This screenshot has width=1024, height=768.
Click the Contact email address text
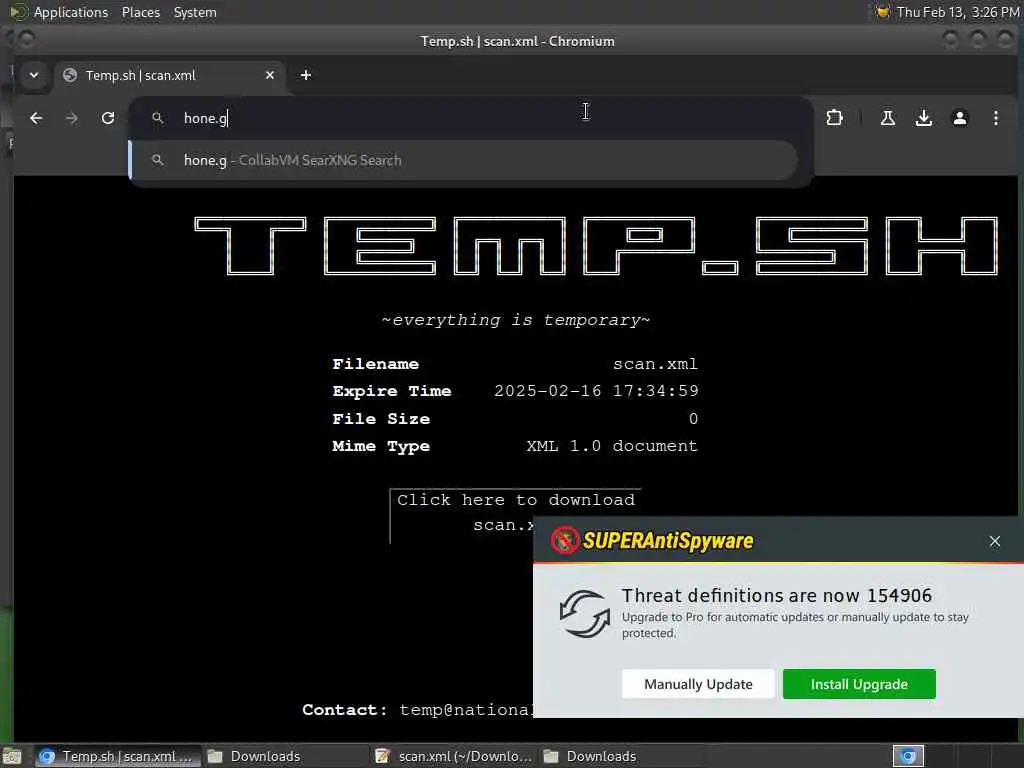(x=466, y=710)
